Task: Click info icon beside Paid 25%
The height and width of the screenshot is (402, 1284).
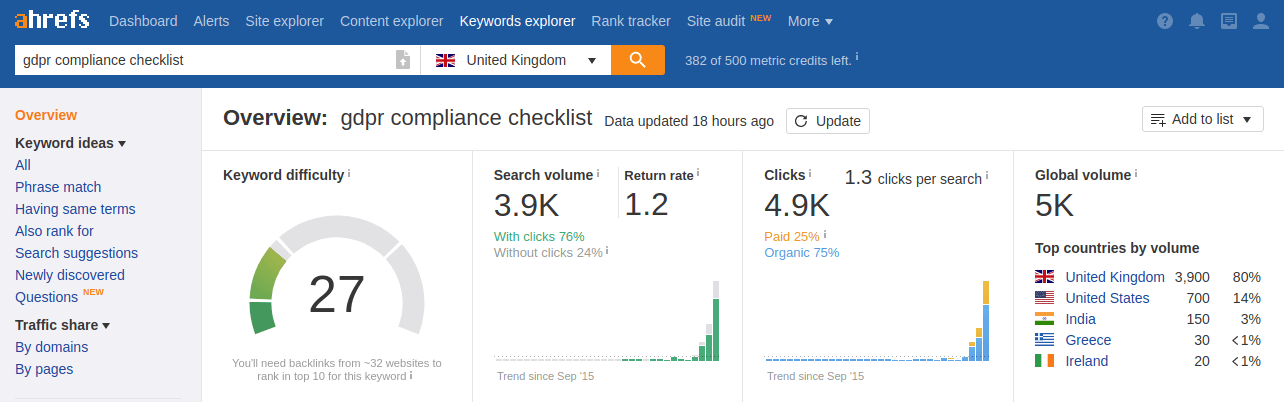Action: [x=825, y=235]
